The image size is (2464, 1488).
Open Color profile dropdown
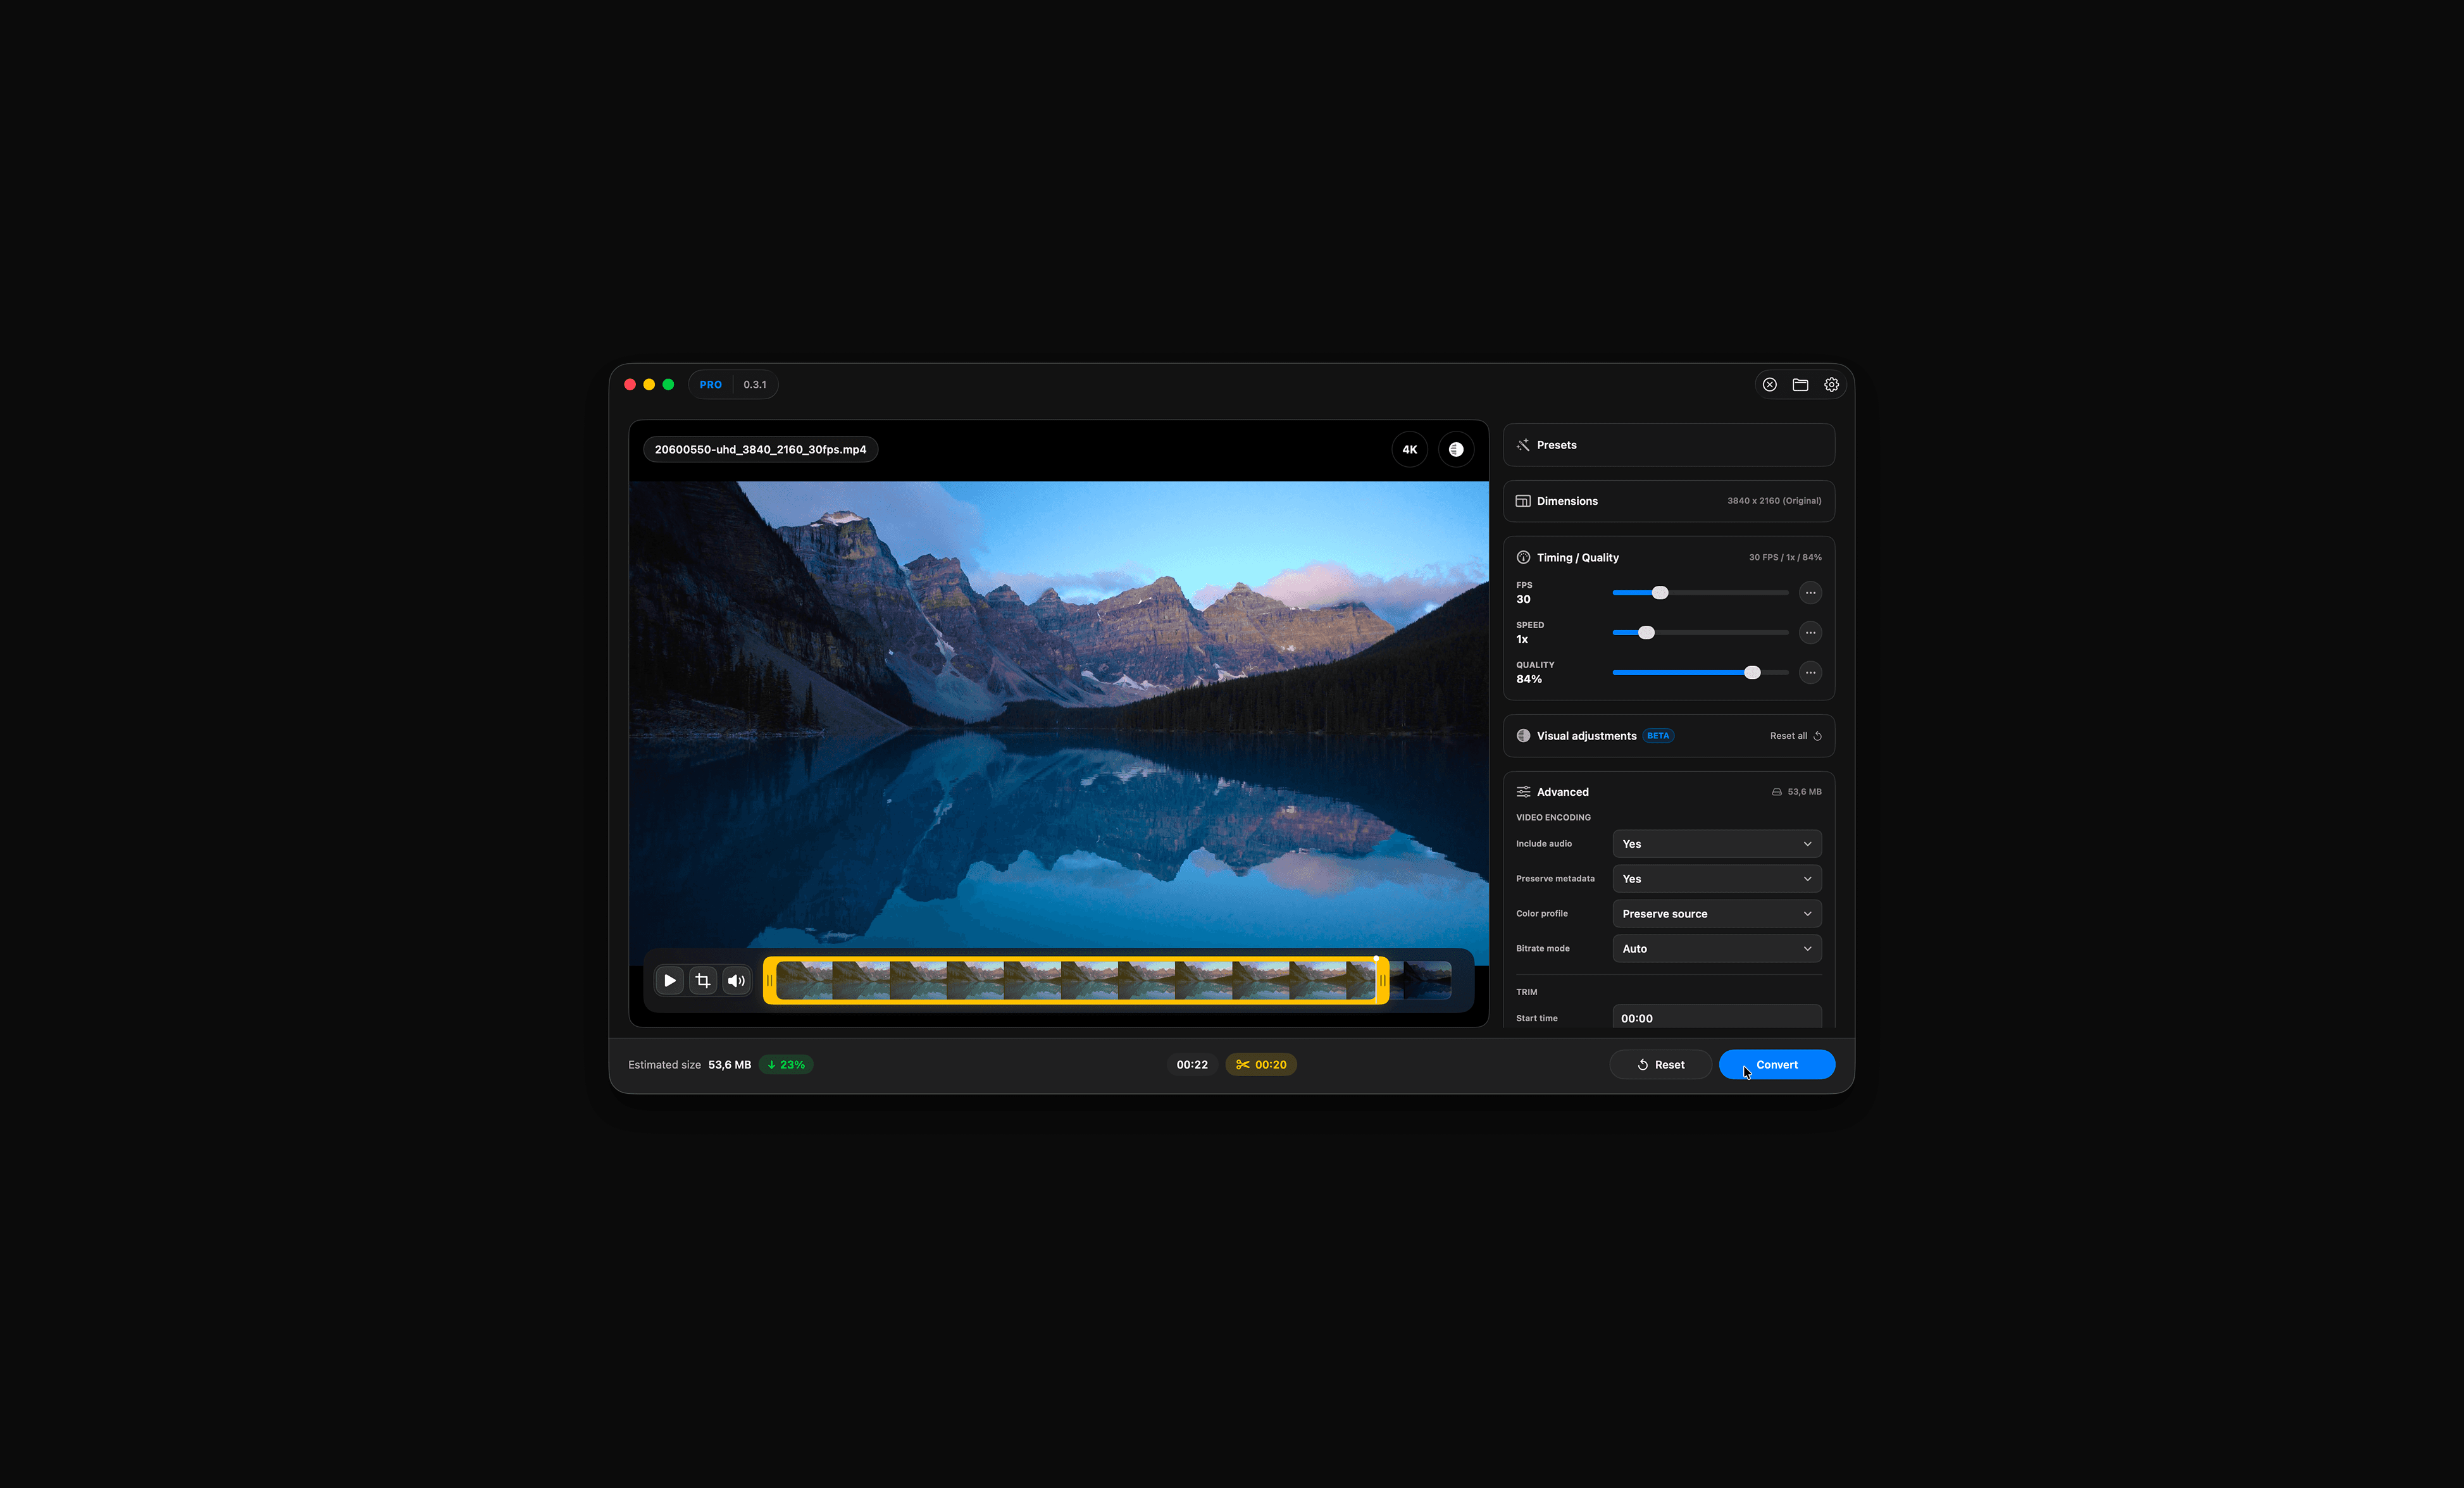tap(1716, 914)
